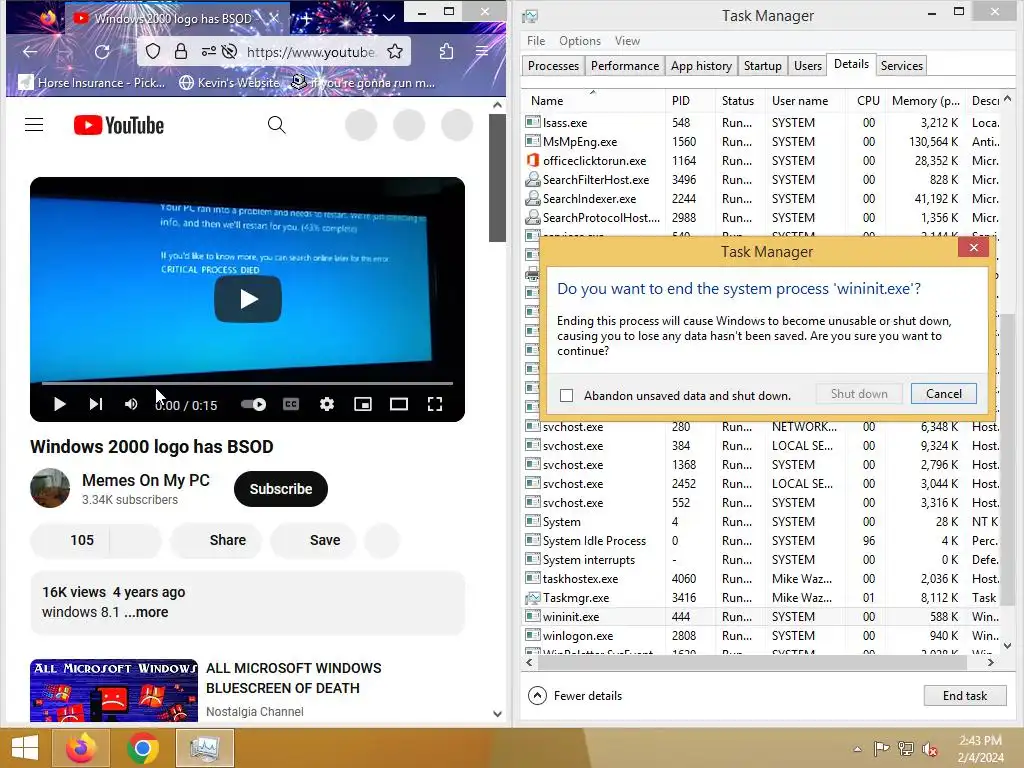This screenshot has height=768, width=1024.
Task: Close the Windows 2000 logo has BSOD tab
Action: tap(275, 18)
